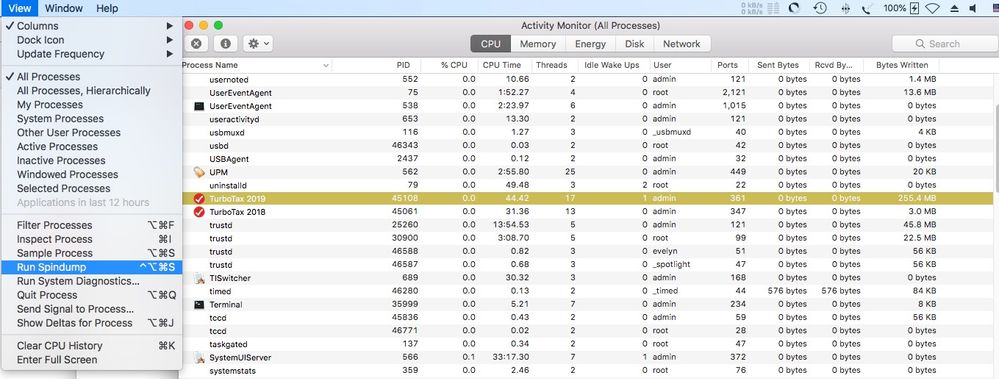Choose Other User Processes filter
Viewport: 999px width, 379px height.
[91, 133]
